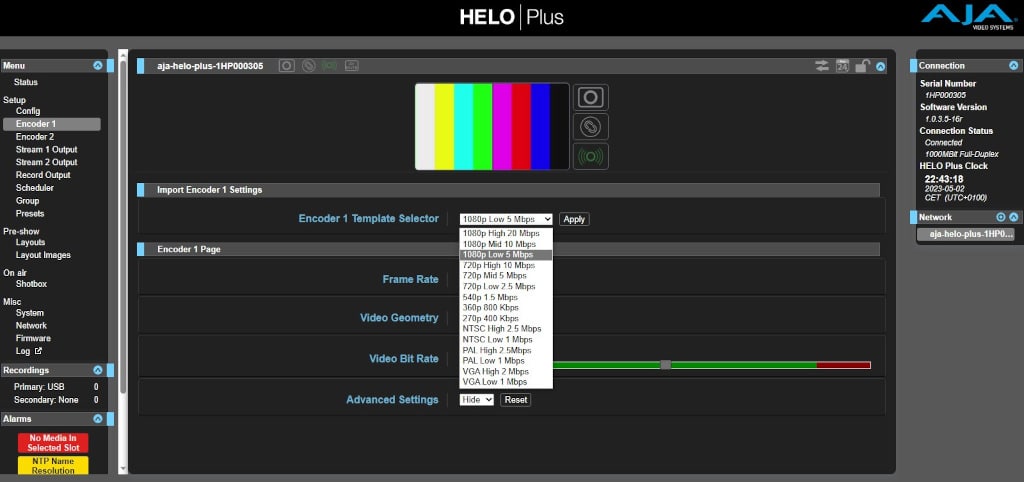This screenshot has width=1024, height=482.
Task: Go to the Scheduler menu item
Action: (x=35, y=188)
